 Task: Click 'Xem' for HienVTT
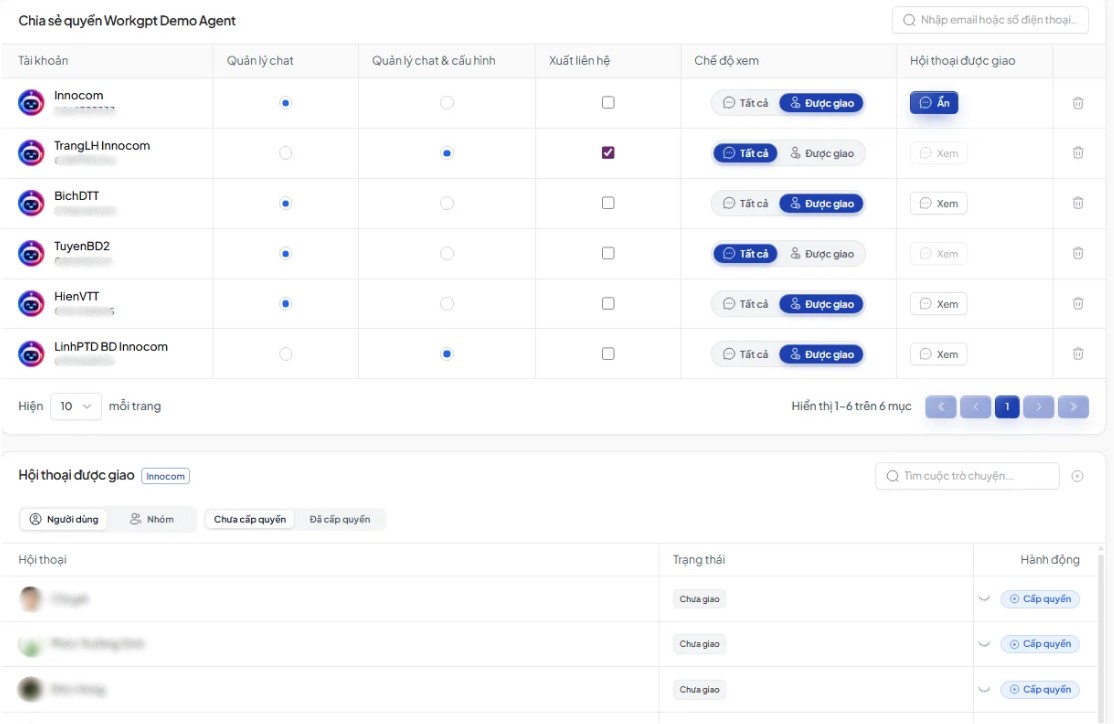[x=939, y=304]
